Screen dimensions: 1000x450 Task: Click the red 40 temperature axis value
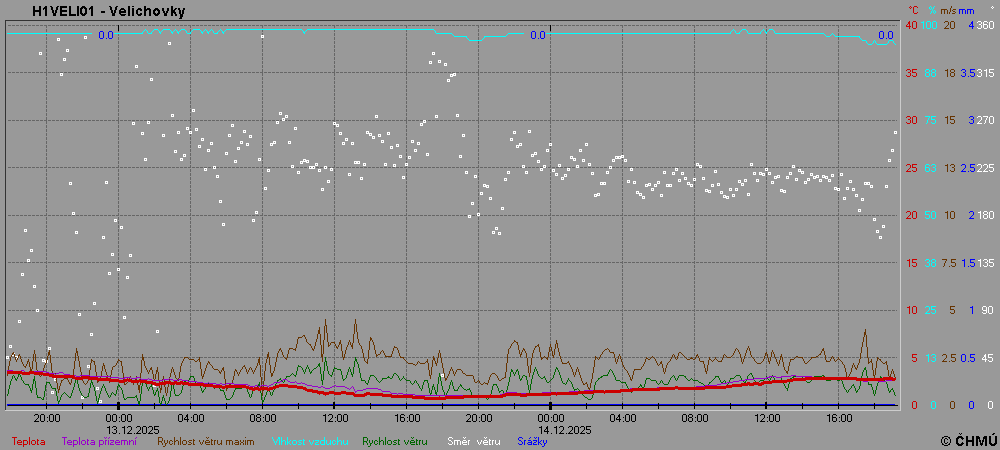911,25
